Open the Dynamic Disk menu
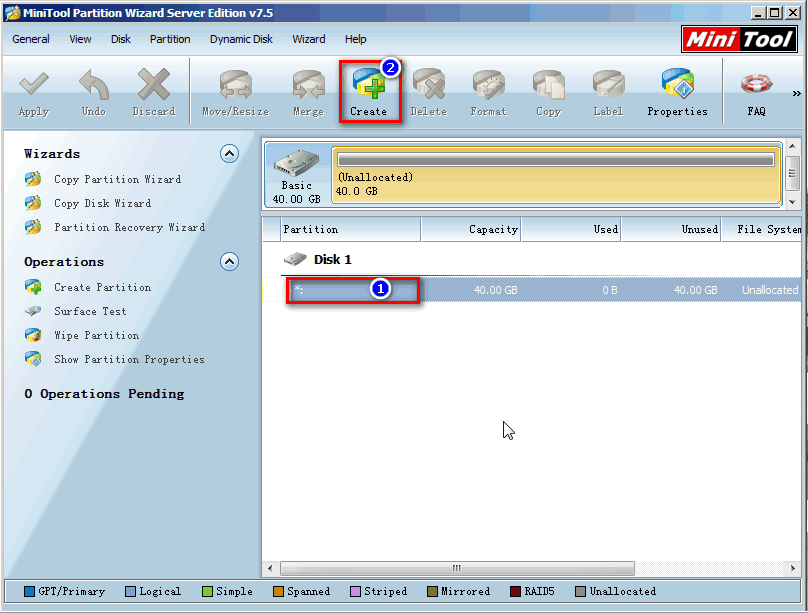808x613 pixels. 241,39
